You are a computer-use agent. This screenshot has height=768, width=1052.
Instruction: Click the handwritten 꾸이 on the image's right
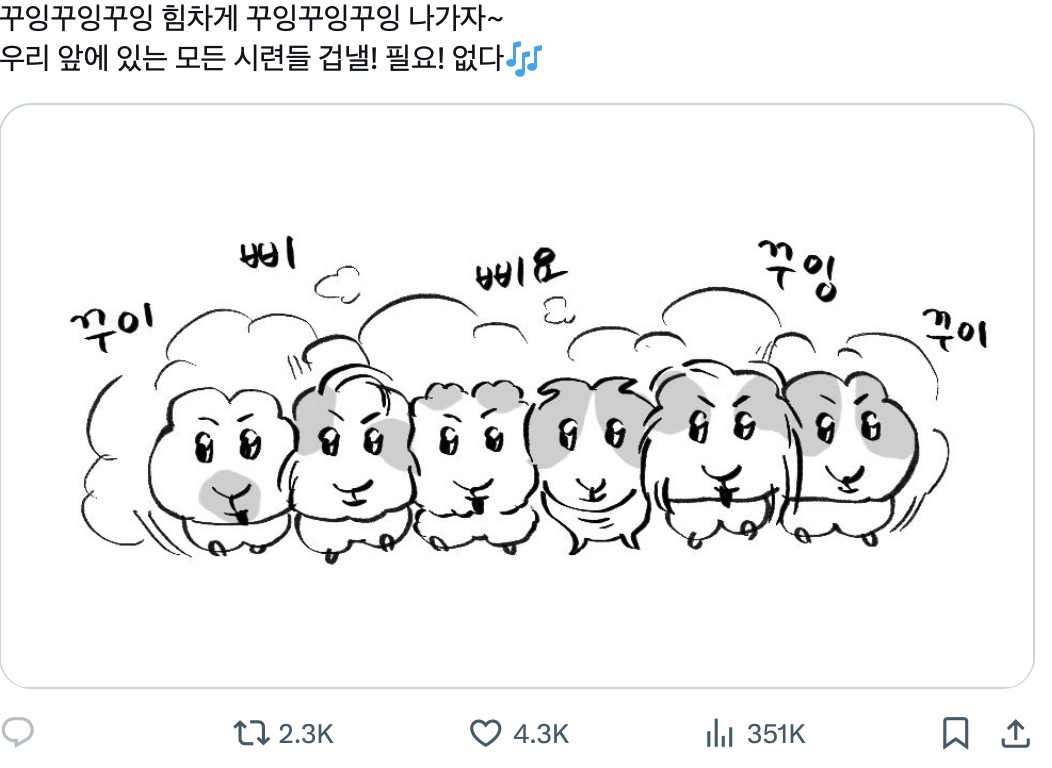[953, 328]
